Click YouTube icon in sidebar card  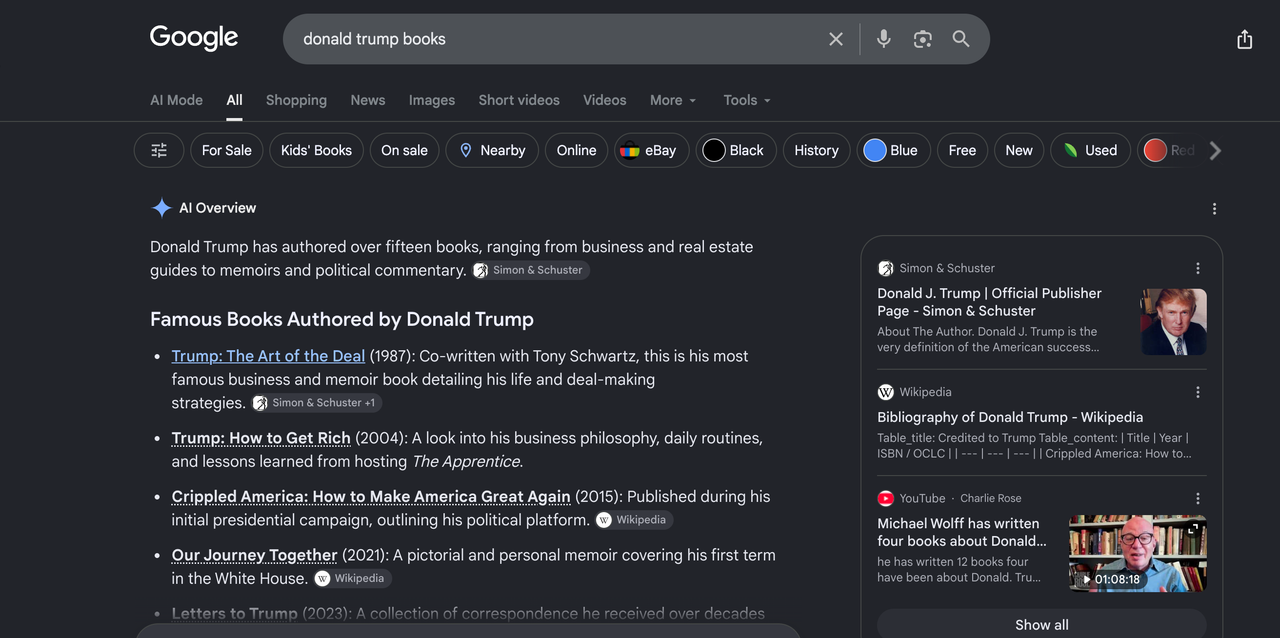(x=885, y=498)
